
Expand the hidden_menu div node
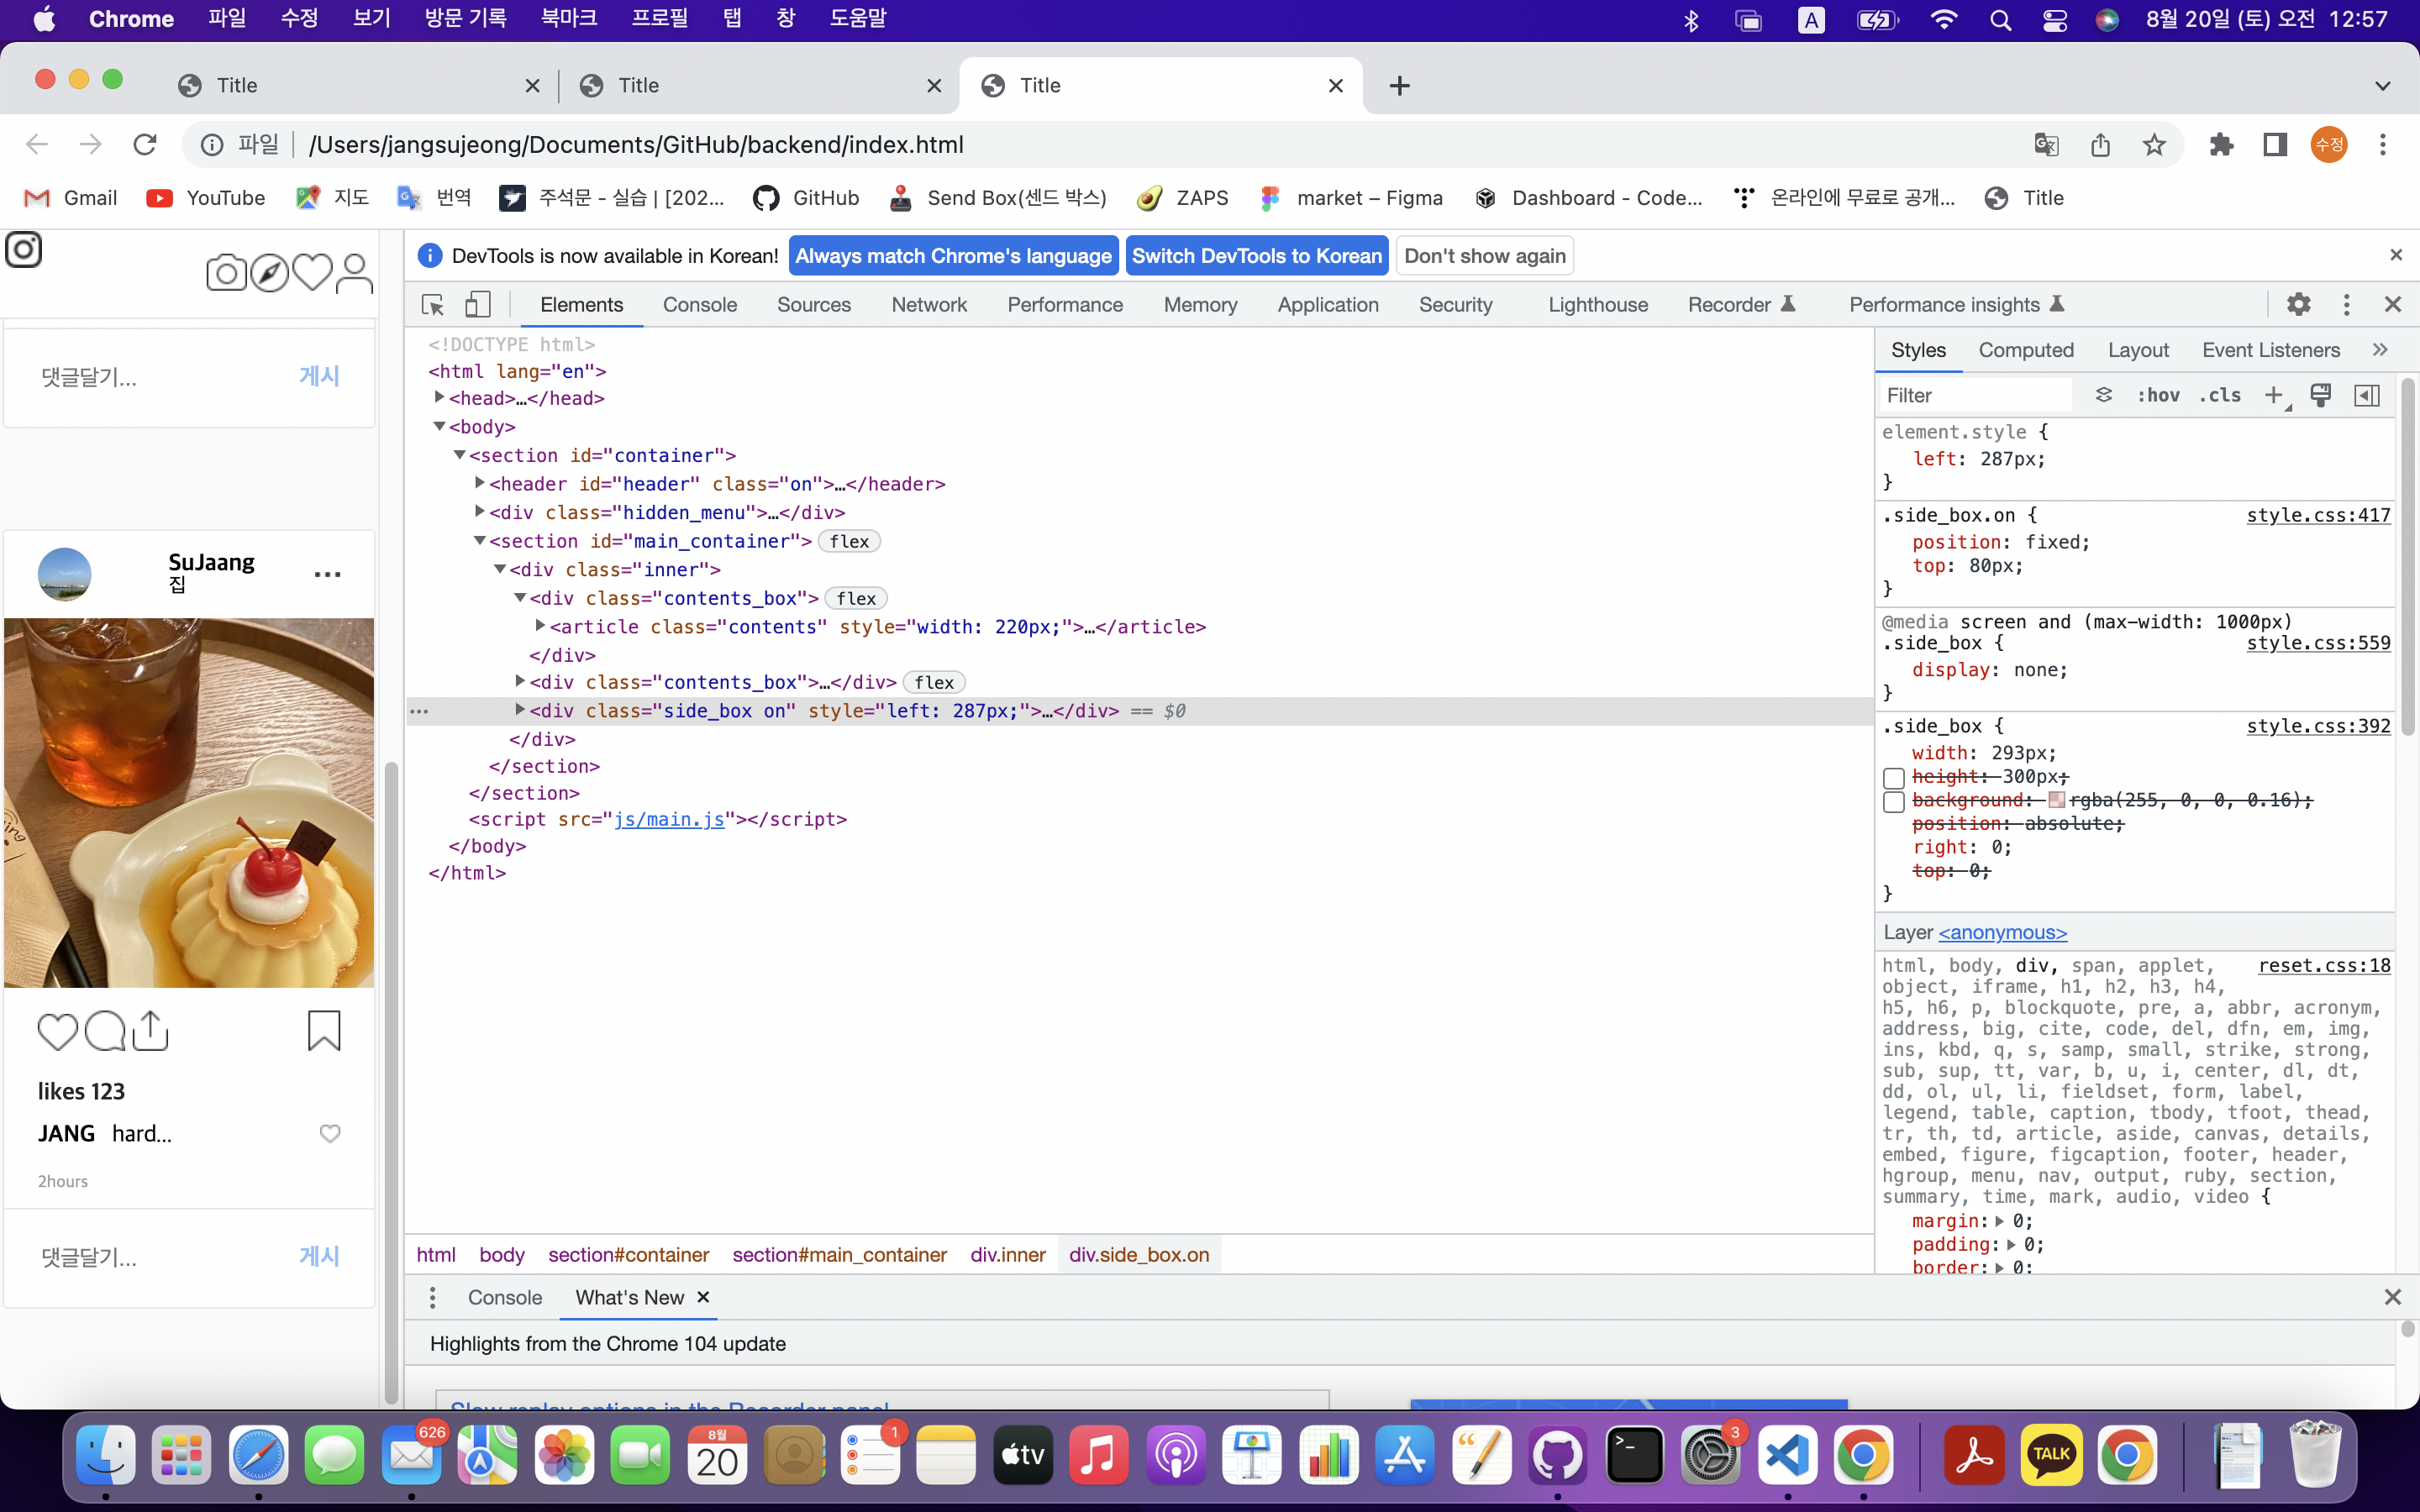click(480, 511)
